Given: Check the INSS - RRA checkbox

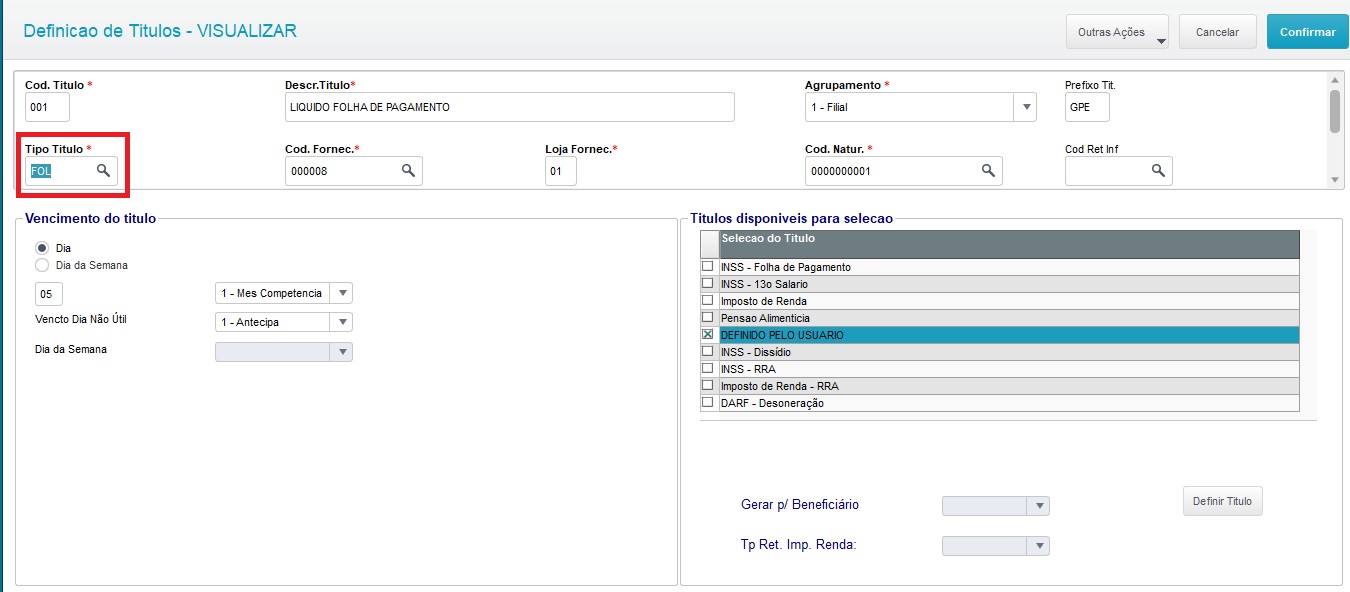Looking at the screenshot, I should (x=708, y=369).
